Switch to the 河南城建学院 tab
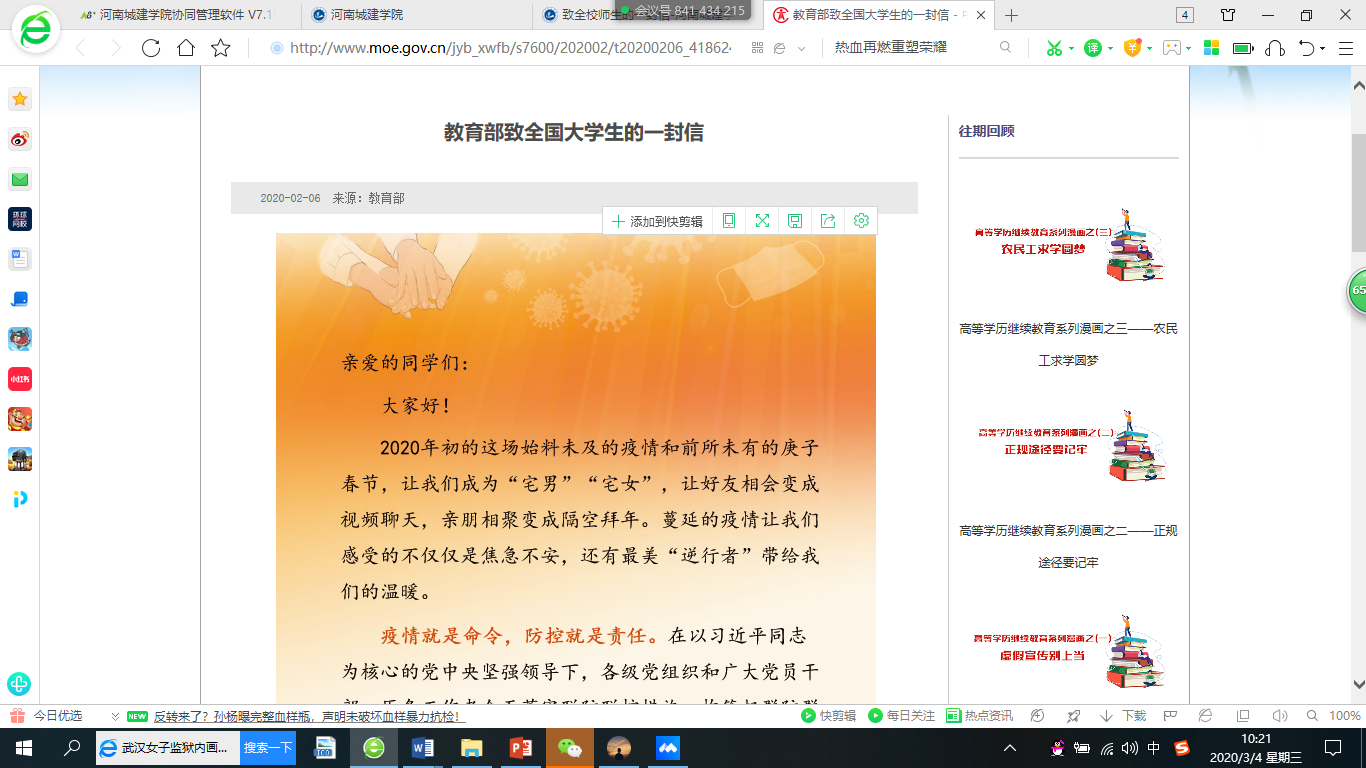This screenshot has width=1366, height=768. (365, 15)
